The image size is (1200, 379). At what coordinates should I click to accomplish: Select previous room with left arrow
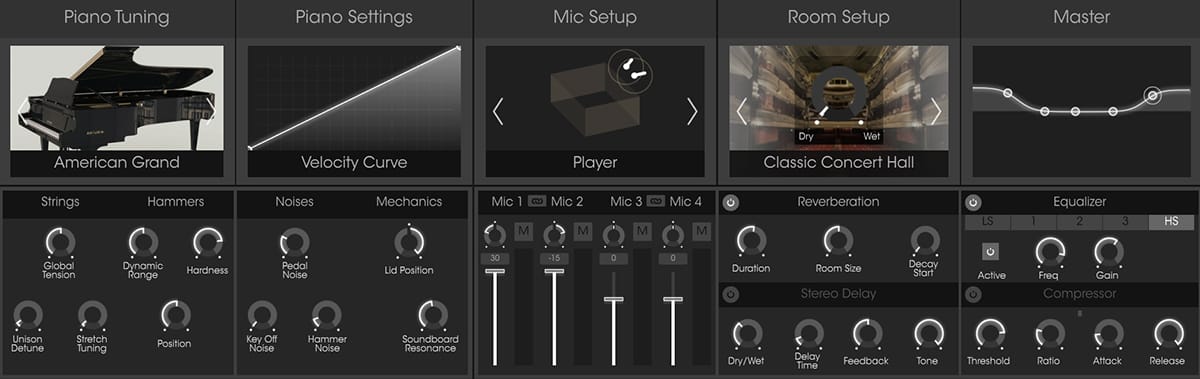coord(742,111)
